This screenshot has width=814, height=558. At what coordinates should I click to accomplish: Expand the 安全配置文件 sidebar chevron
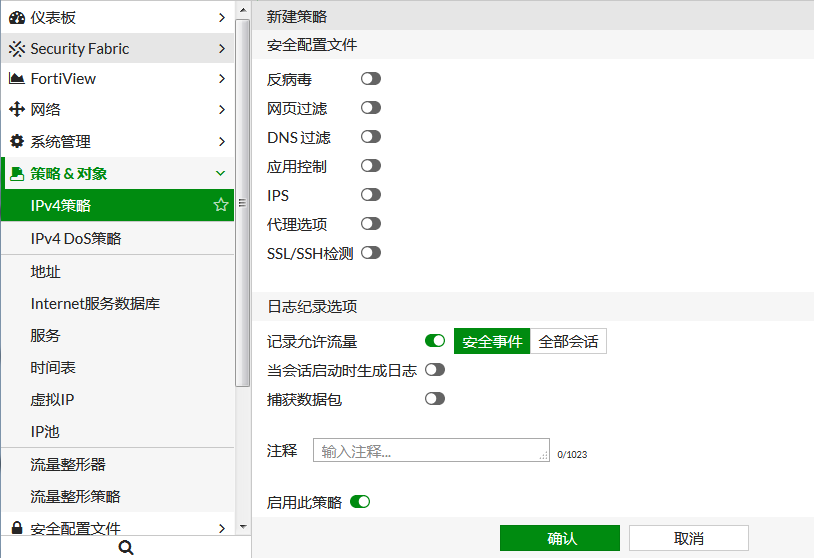pyautogui.click(x=222, y=528)
